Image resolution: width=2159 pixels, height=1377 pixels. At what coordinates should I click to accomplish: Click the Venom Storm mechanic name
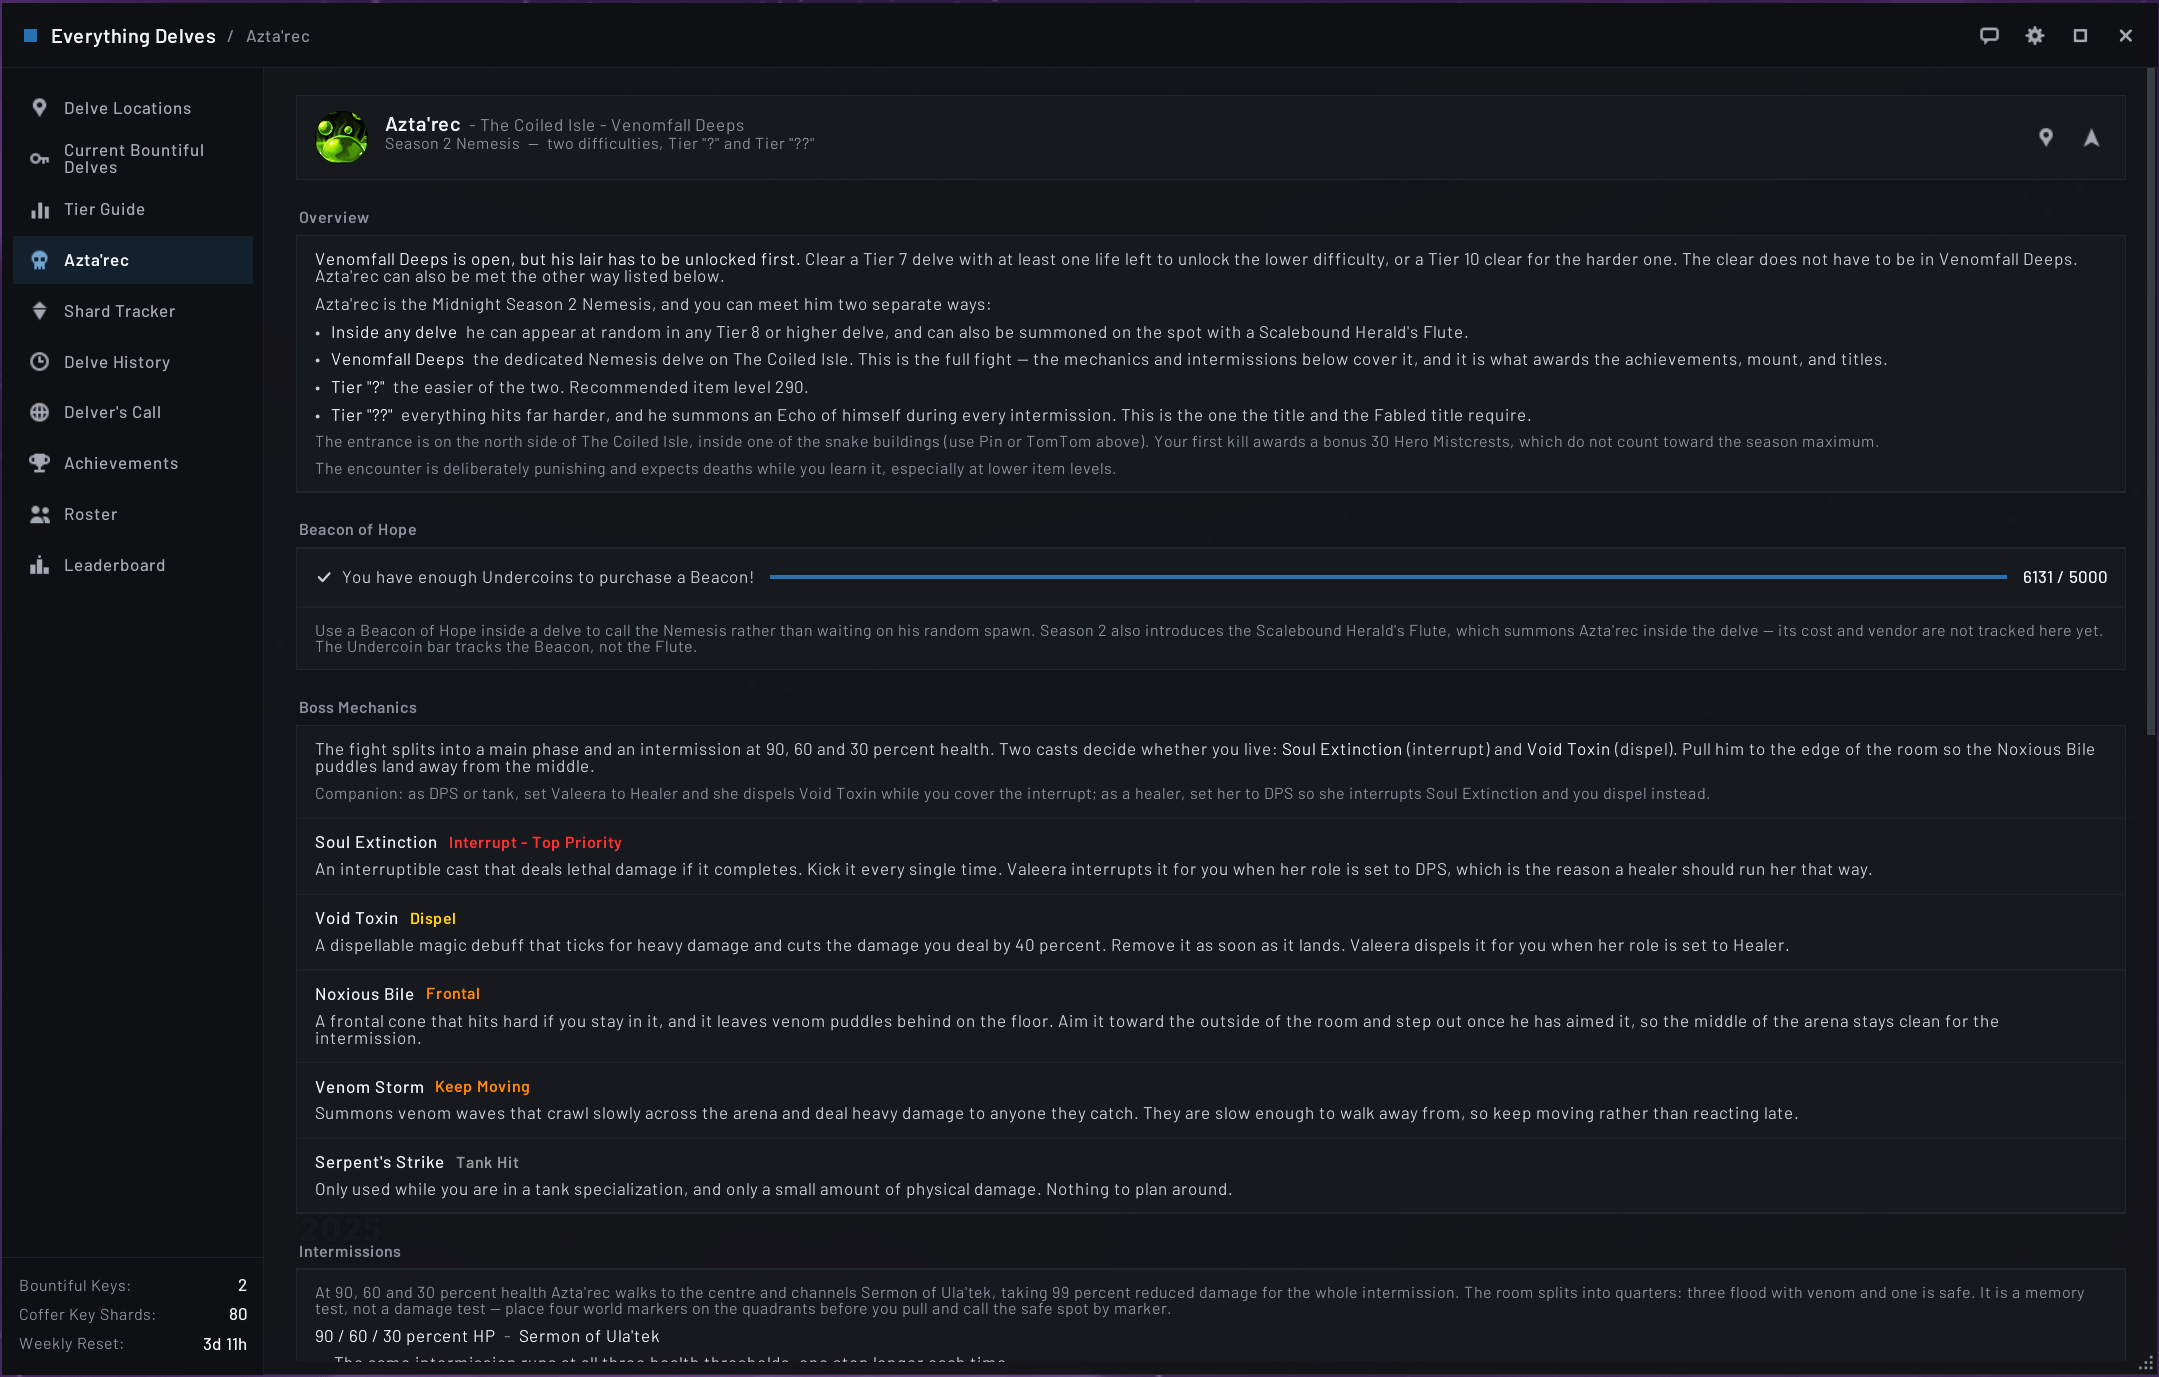[369, 1087]
